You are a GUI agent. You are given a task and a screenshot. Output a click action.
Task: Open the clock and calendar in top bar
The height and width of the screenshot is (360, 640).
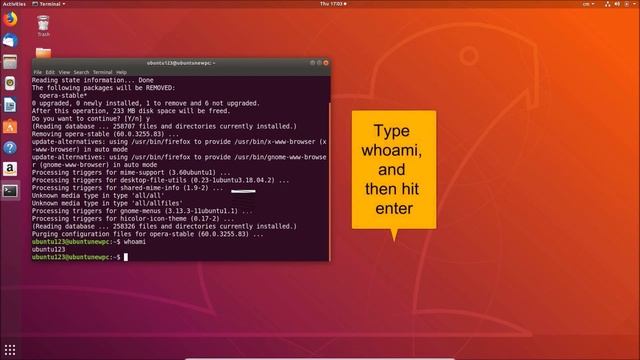pyautogui.click(x=333, y=4)
